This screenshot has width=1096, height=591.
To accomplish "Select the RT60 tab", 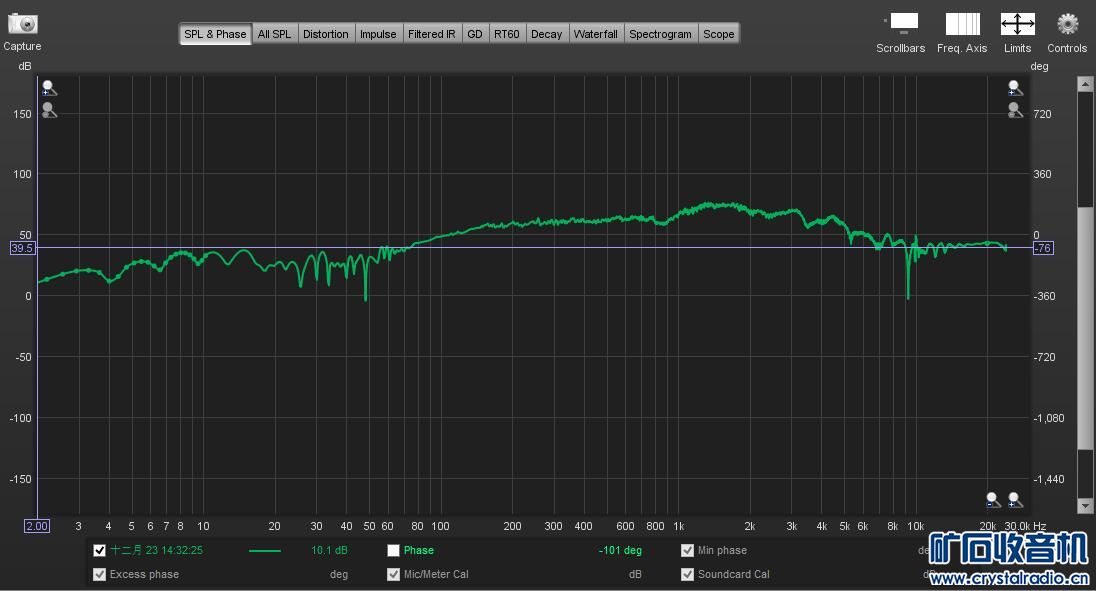I will (506, 34).
